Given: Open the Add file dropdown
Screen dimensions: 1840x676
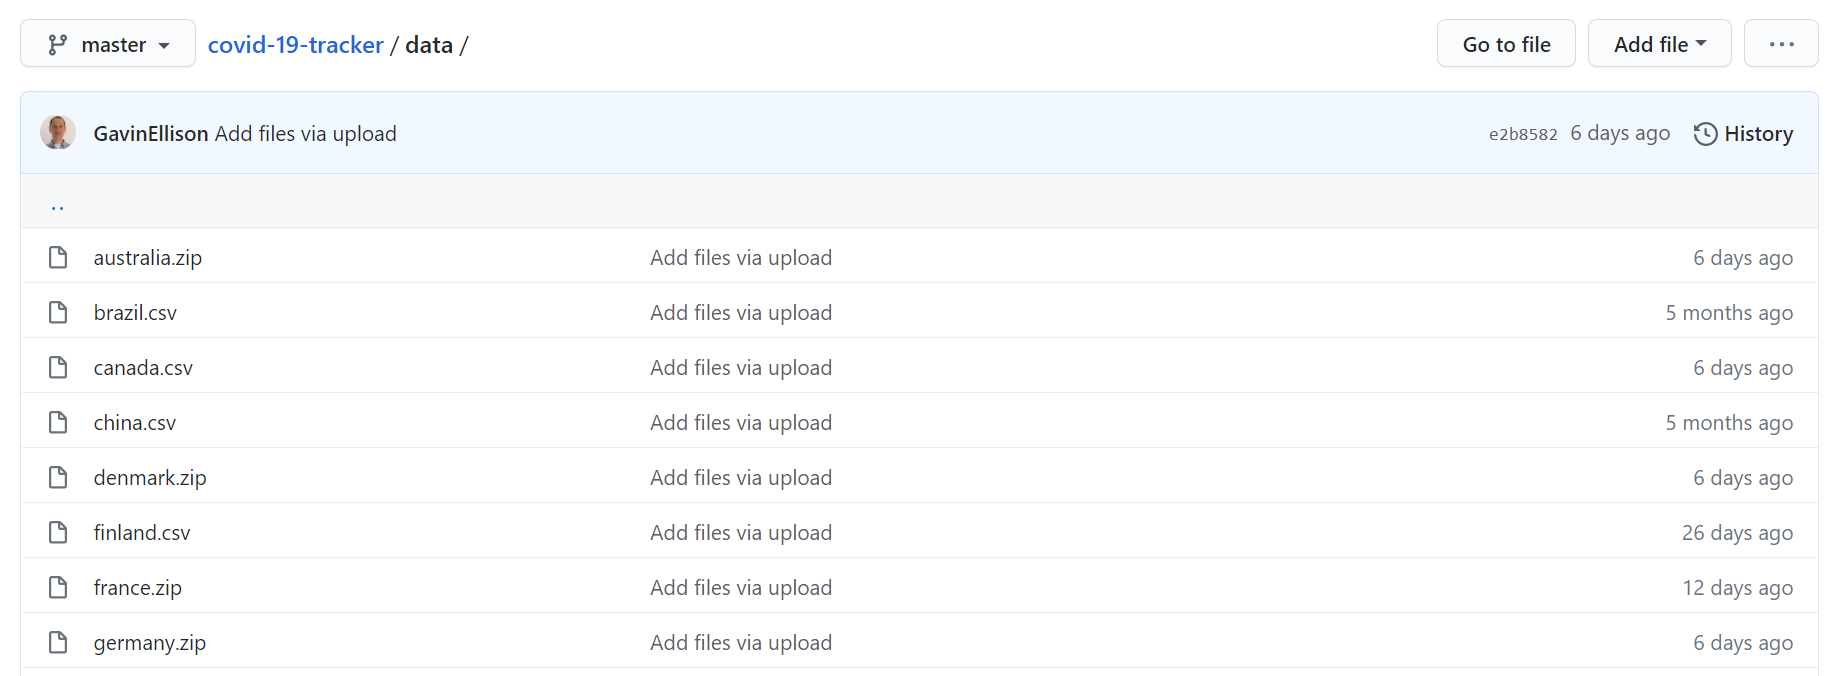Looking at the screenshot, I should click(x=1659, y=43).
